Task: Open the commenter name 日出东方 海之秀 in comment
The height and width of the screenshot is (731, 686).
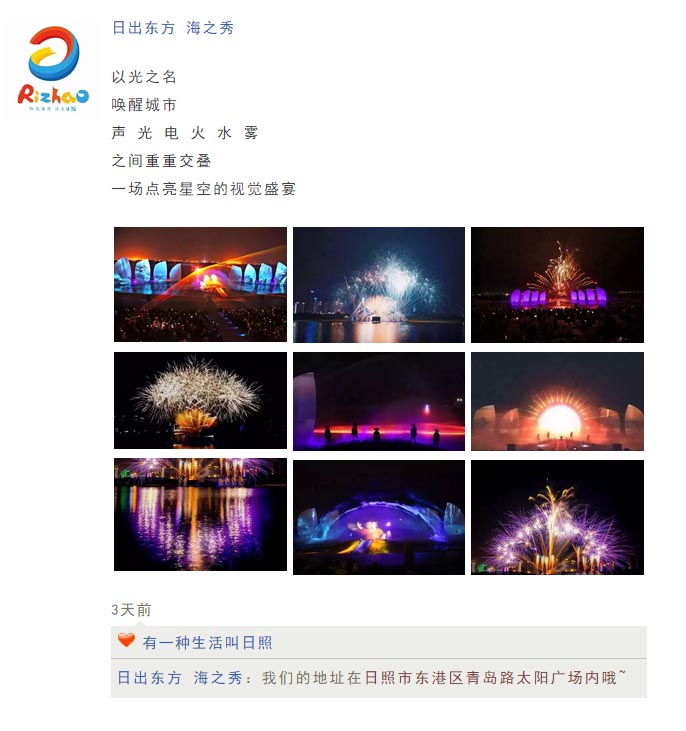Action: click(x=180, y=677)
